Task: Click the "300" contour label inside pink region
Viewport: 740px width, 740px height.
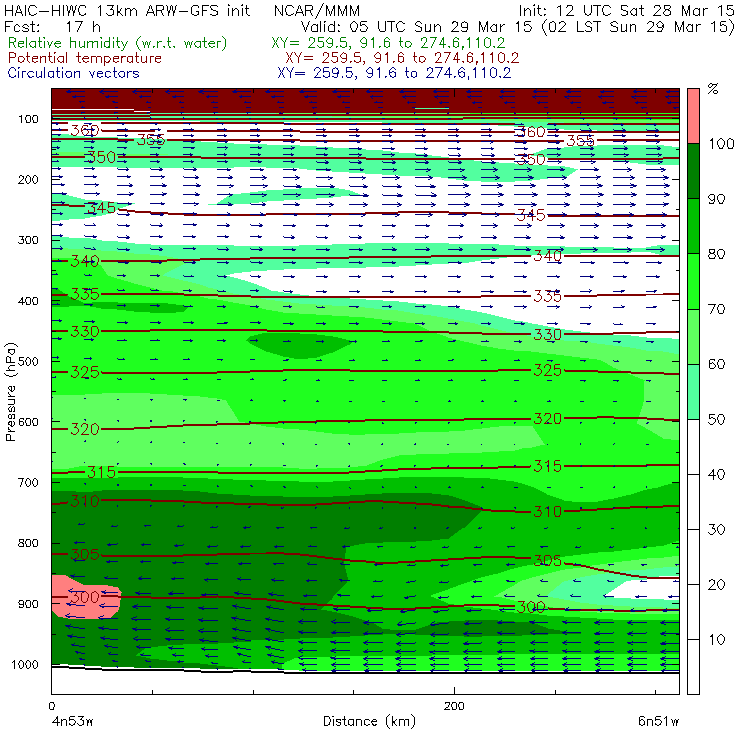Action: (x=85, y=597)
